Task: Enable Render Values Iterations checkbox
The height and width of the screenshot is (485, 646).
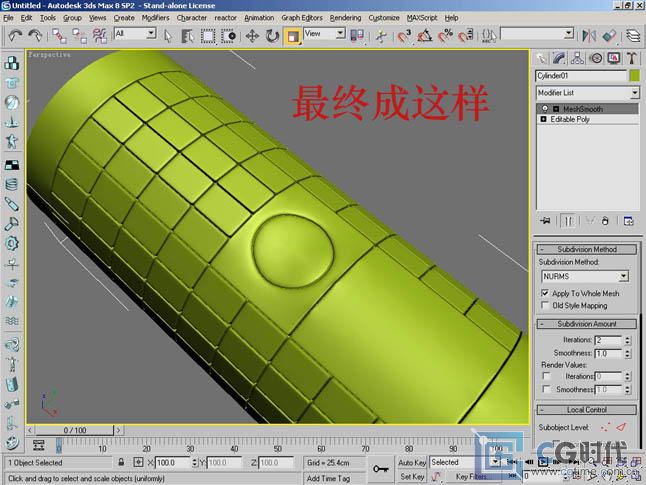Action: point(546,376)
